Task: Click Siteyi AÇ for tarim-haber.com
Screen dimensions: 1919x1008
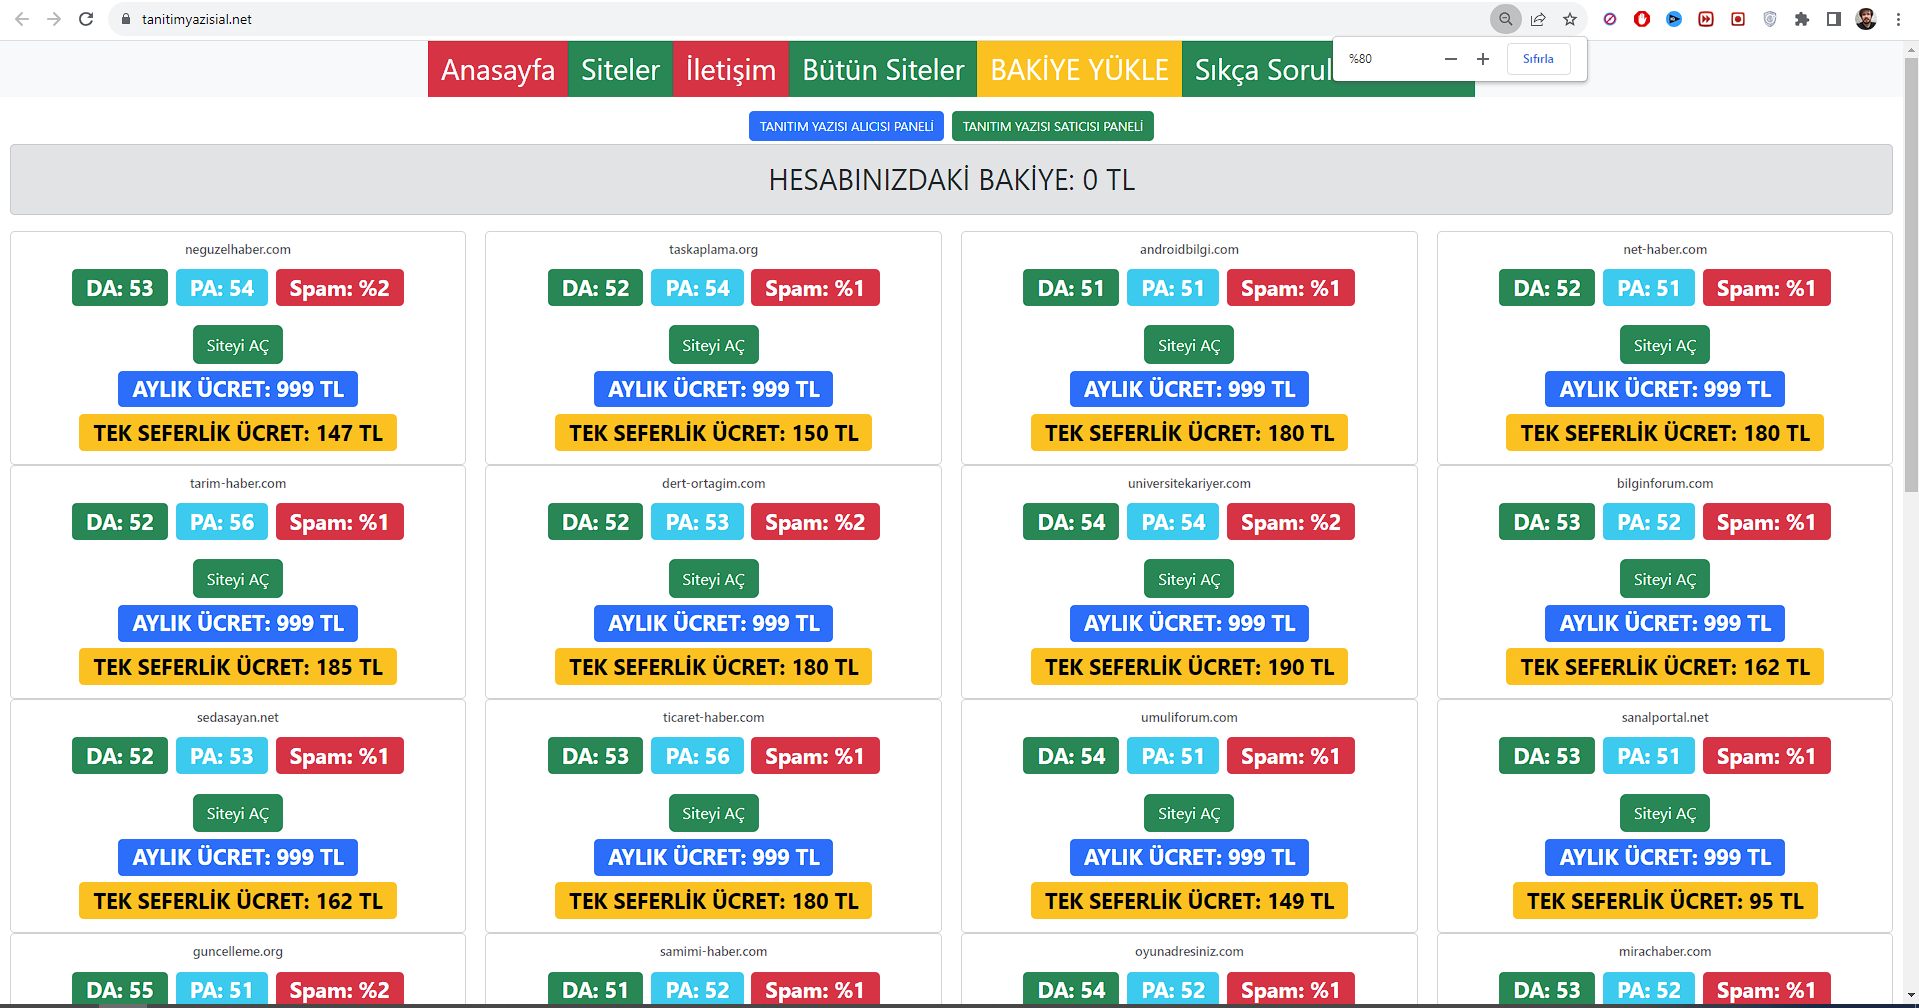Action: [x=238, y=579]
